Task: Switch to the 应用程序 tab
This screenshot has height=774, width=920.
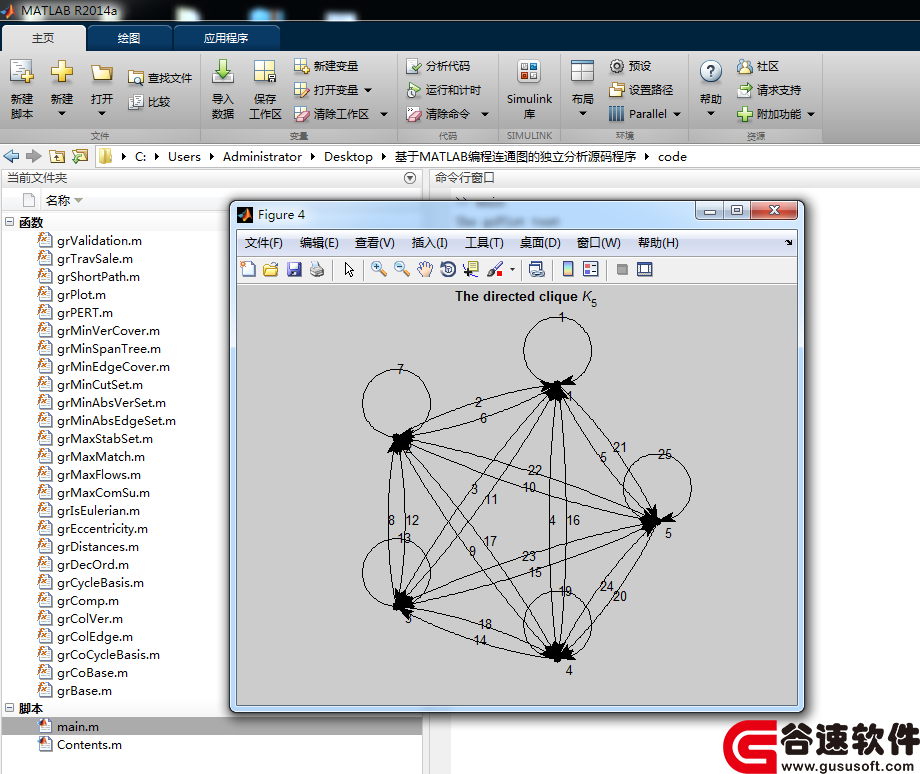Action: click(x=226, y=38)
